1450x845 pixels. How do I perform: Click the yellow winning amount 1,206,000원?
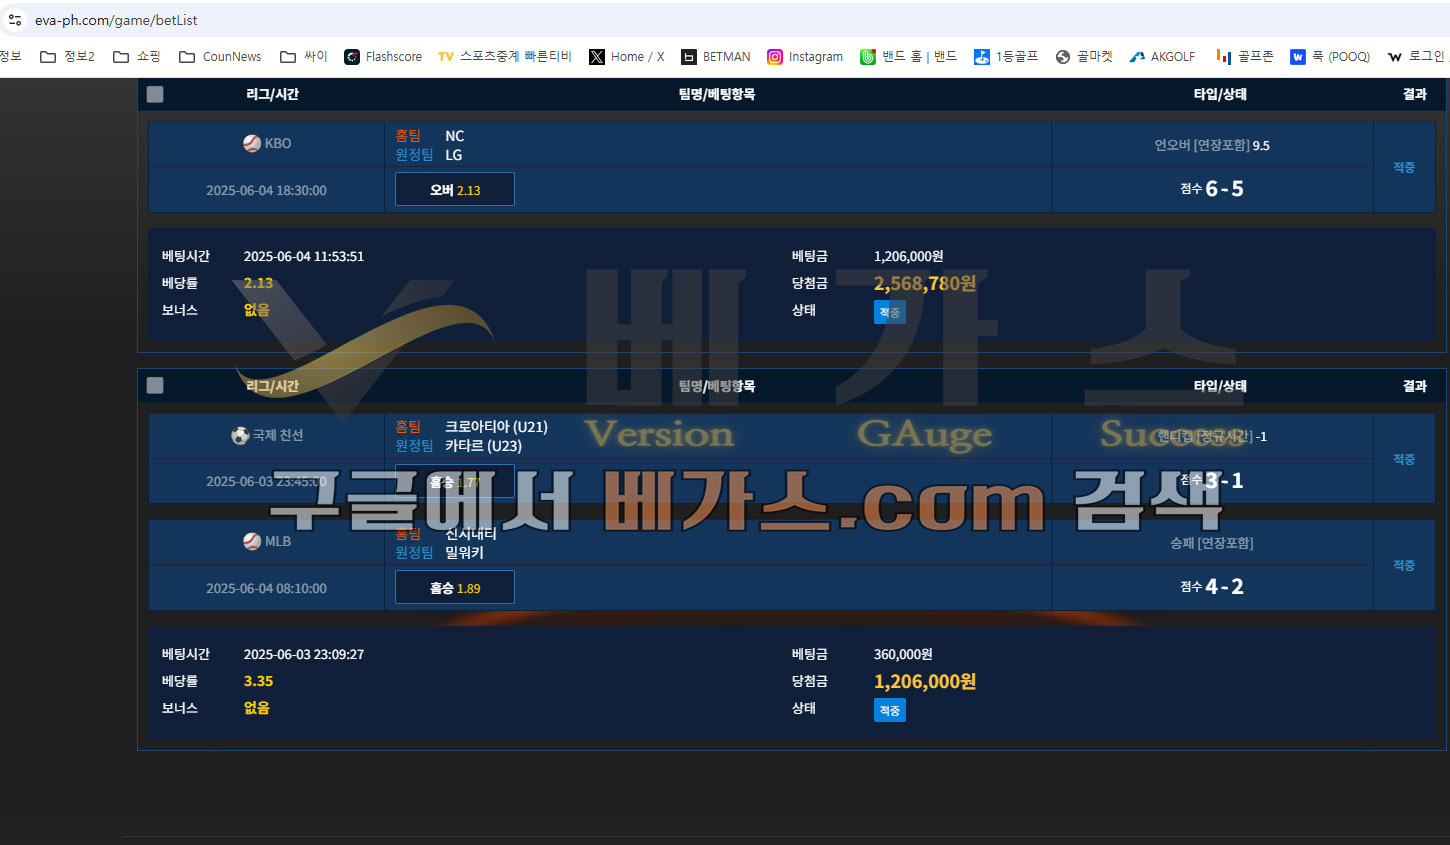point(925,681)
